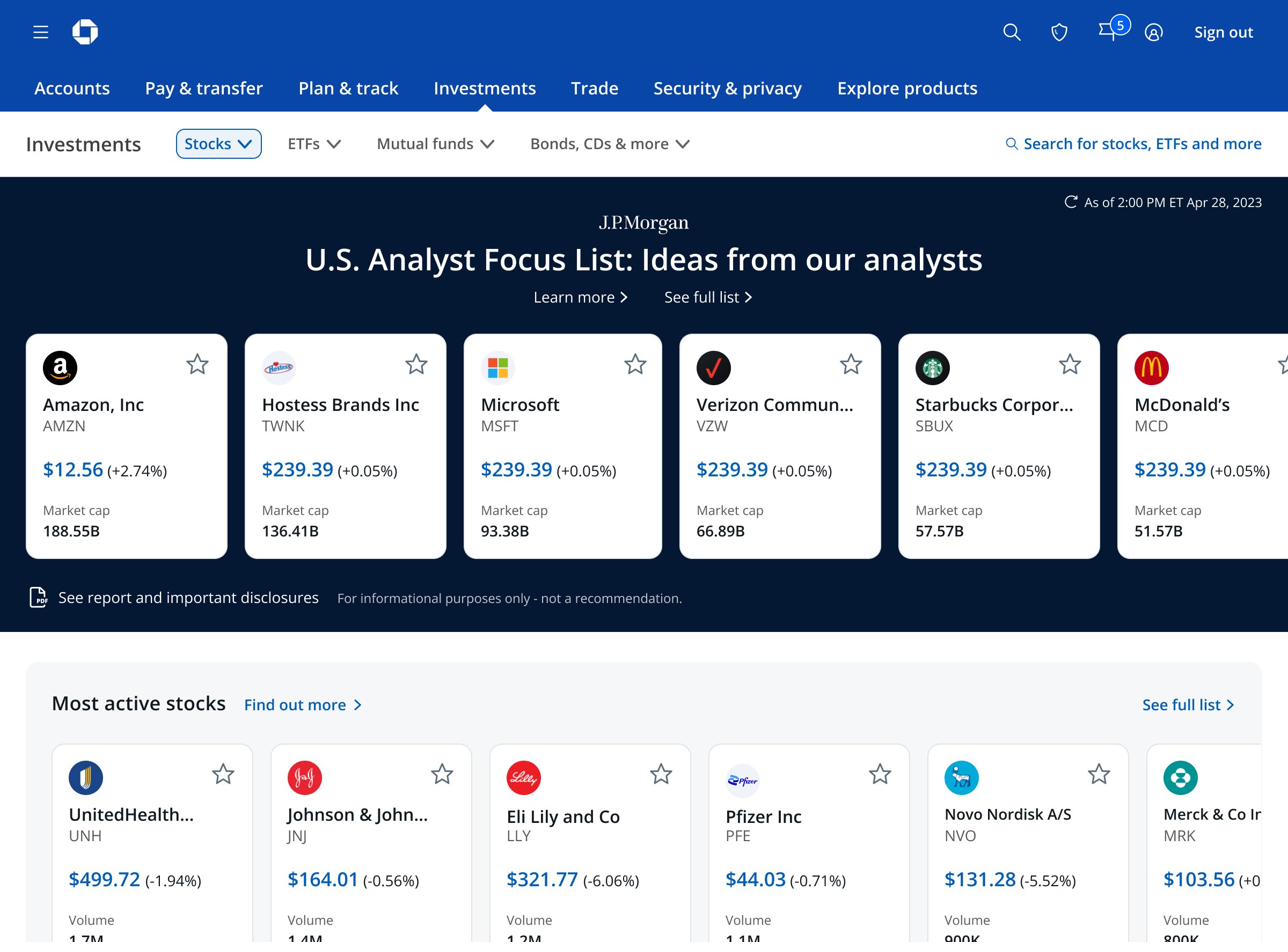Click Novo Nordisk price $131.28
The image size is (1288, 952).
tap(981, 879)
